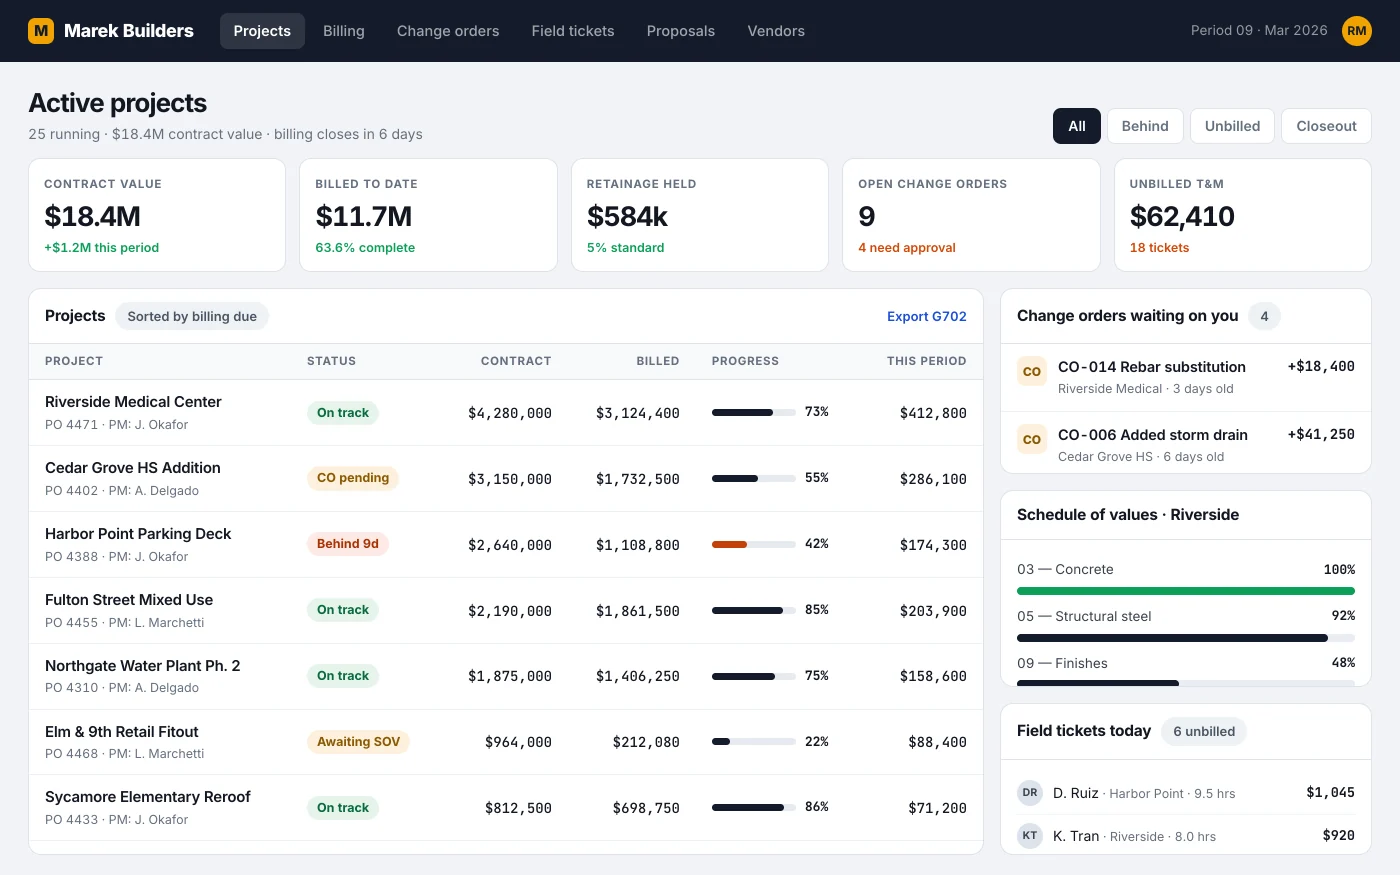Select the All filter

pos(1077,126)
